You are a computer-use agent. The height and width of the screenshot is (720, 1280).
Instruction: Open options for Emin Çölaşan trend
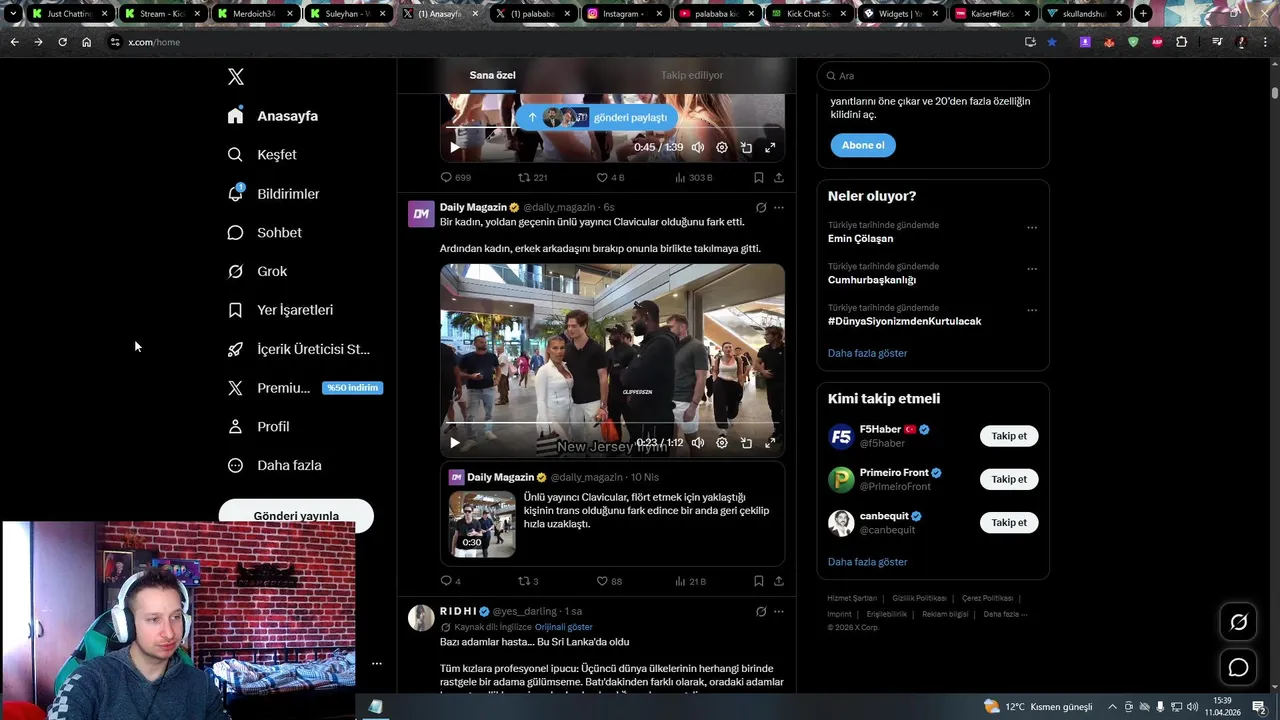tap(1032, 227)
